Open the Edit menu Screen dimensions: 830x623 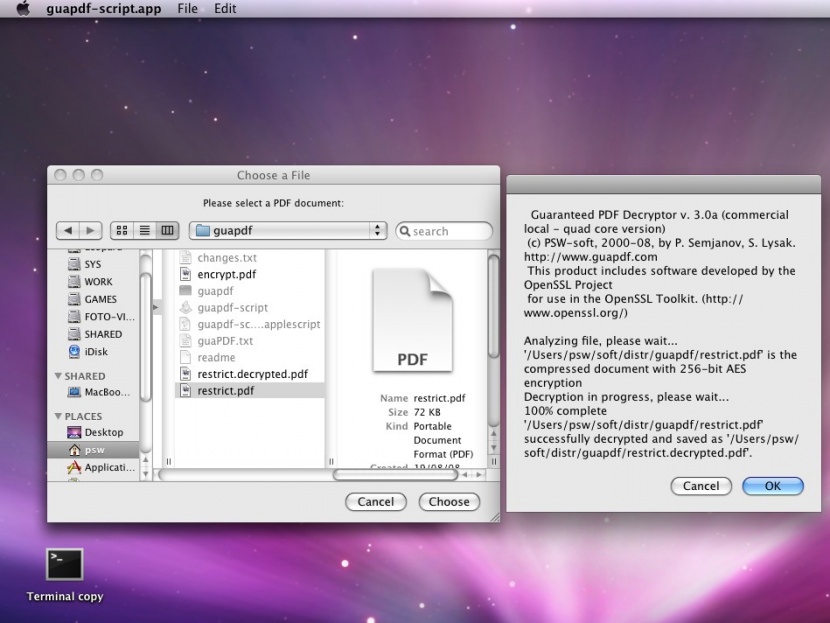coord(225,8)
